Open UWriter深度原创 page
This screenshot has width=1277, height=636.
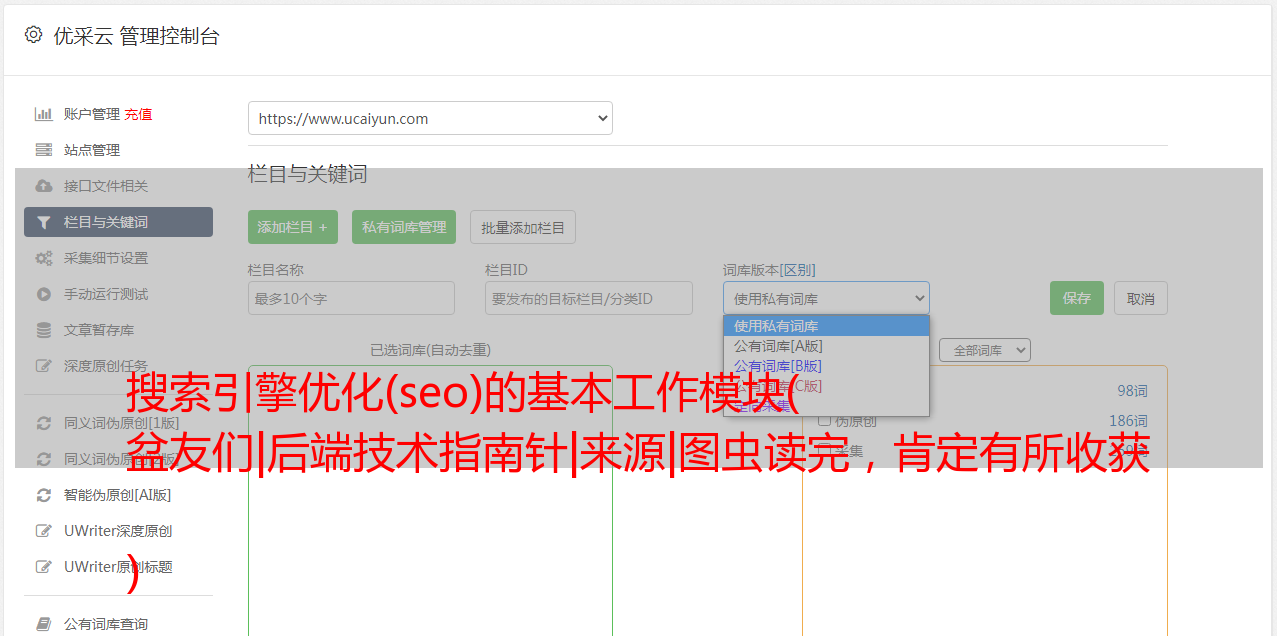118,531
